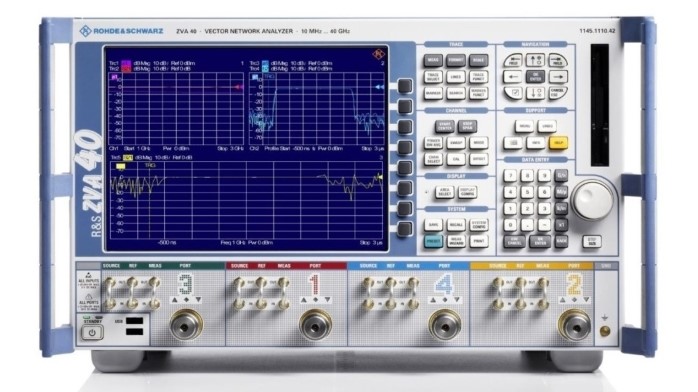Screen dimensions: 698x392
Task: Push the AREA SELECT display key
Action: (444, 192)
